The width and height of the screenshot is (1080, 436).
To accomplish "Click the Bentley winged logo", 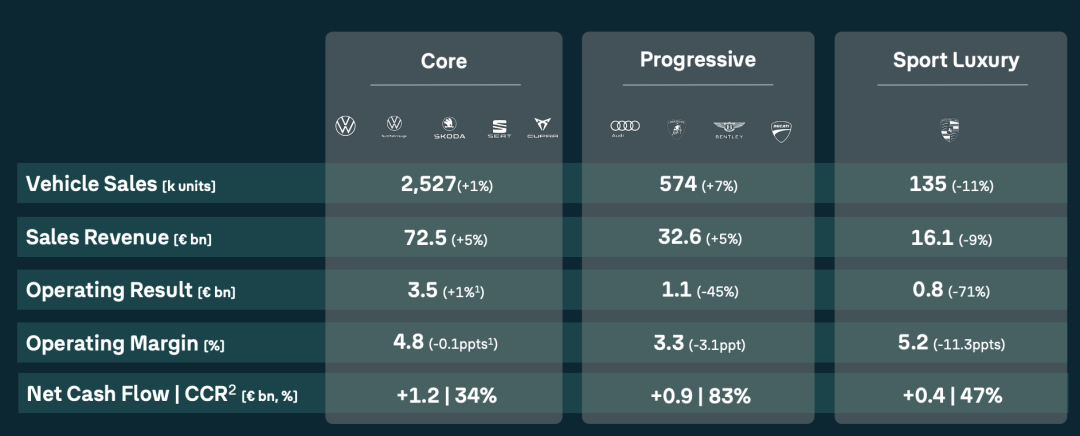I will click(729, 128).
